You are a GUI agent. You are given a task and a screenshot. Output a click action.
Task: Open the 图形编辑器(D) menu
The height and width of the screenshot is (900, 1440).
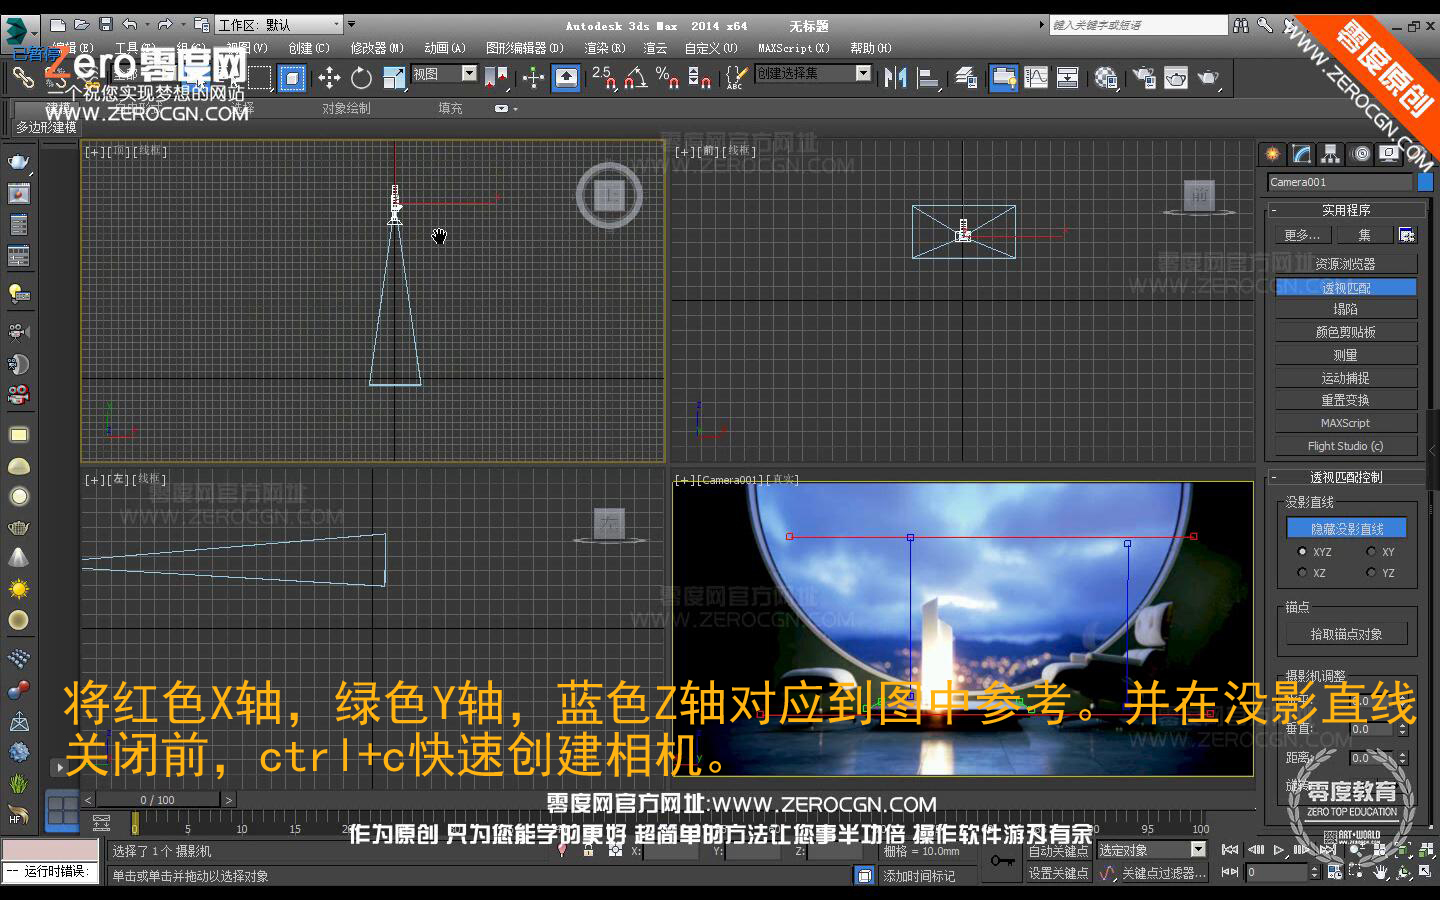[x=525, y=48]
